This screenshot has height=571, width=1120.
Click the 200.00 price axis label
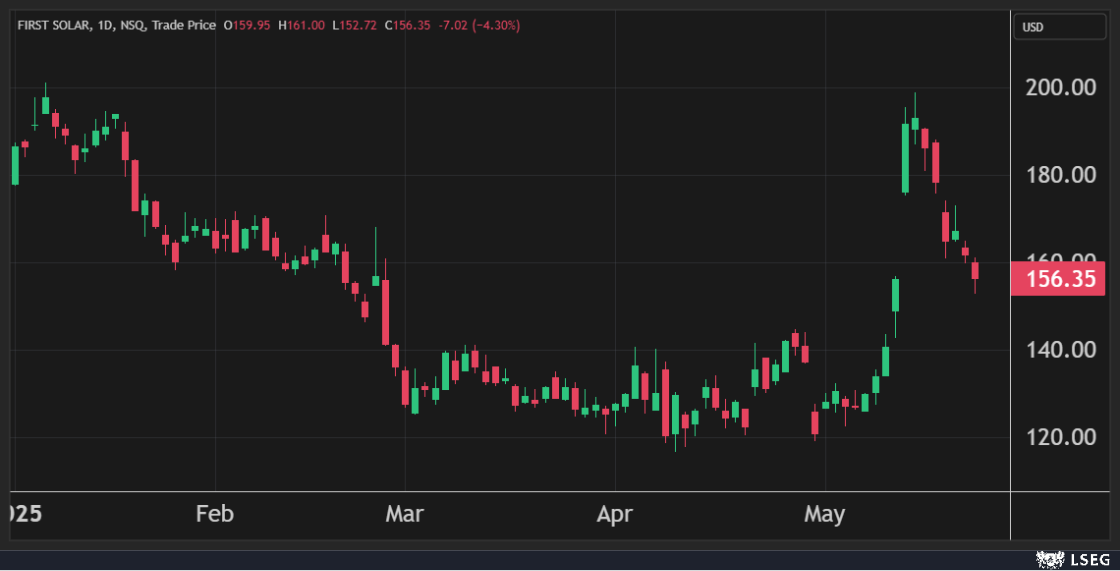(1061, 87)
